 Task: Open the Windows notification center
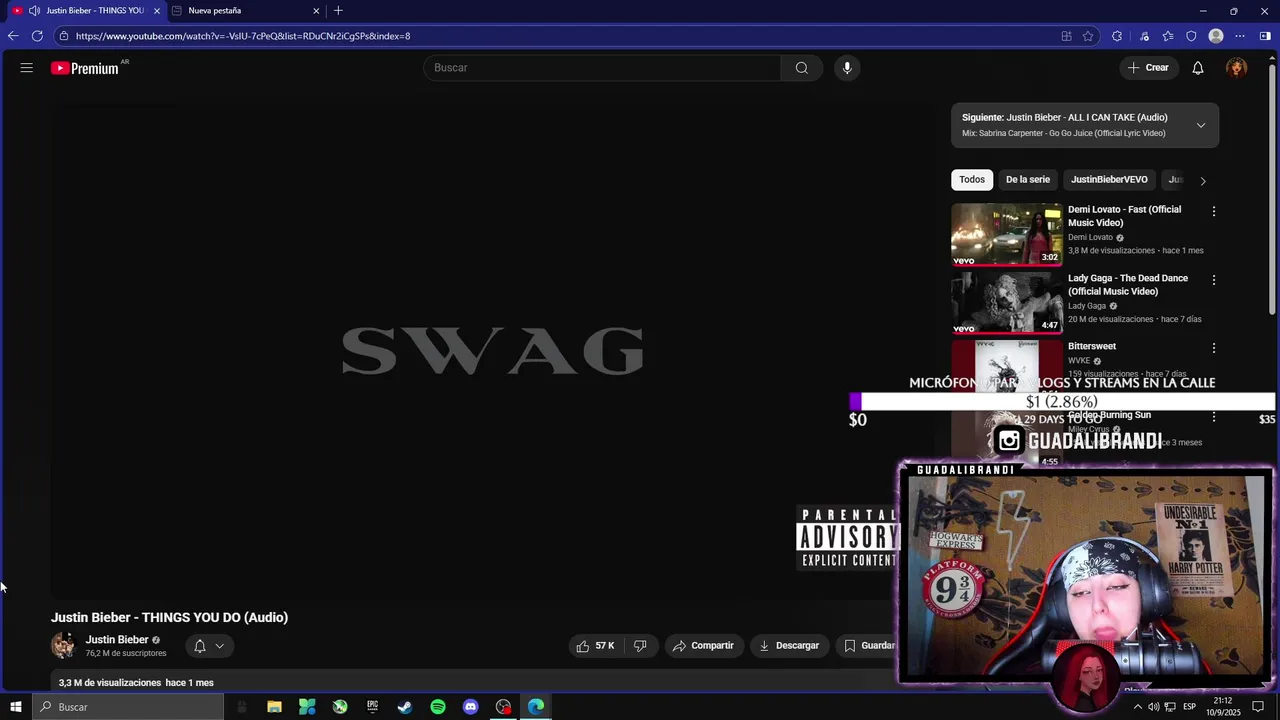1259,707
